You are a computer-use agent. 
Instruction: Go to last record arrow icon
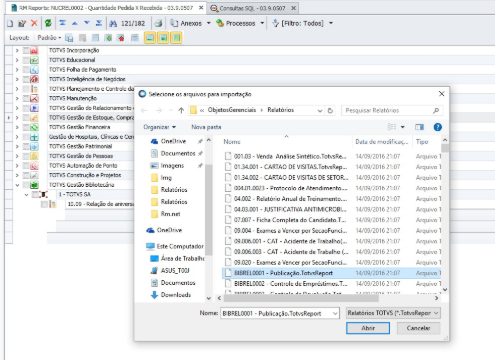point(99,23)
